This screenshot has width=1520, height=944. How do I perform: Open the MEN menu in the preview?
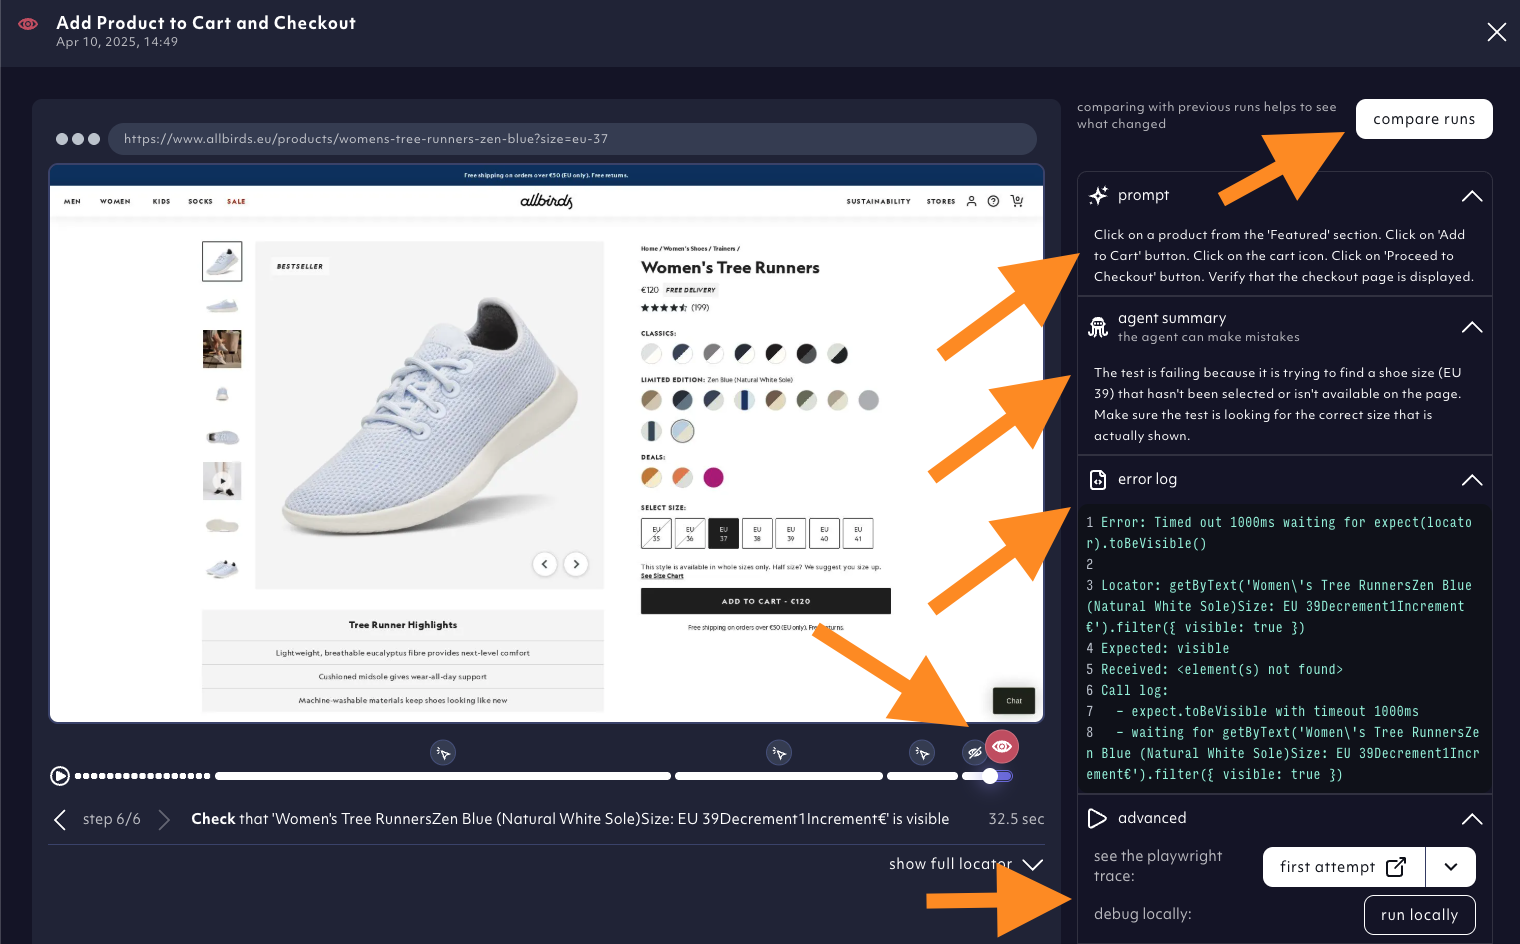(72, 201)
